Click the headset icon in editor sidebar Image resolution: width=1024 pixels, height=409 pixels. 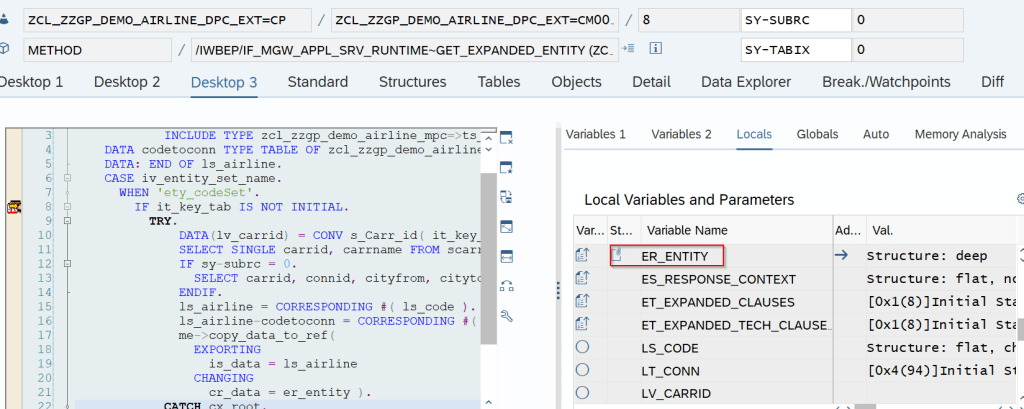(506, 286)
